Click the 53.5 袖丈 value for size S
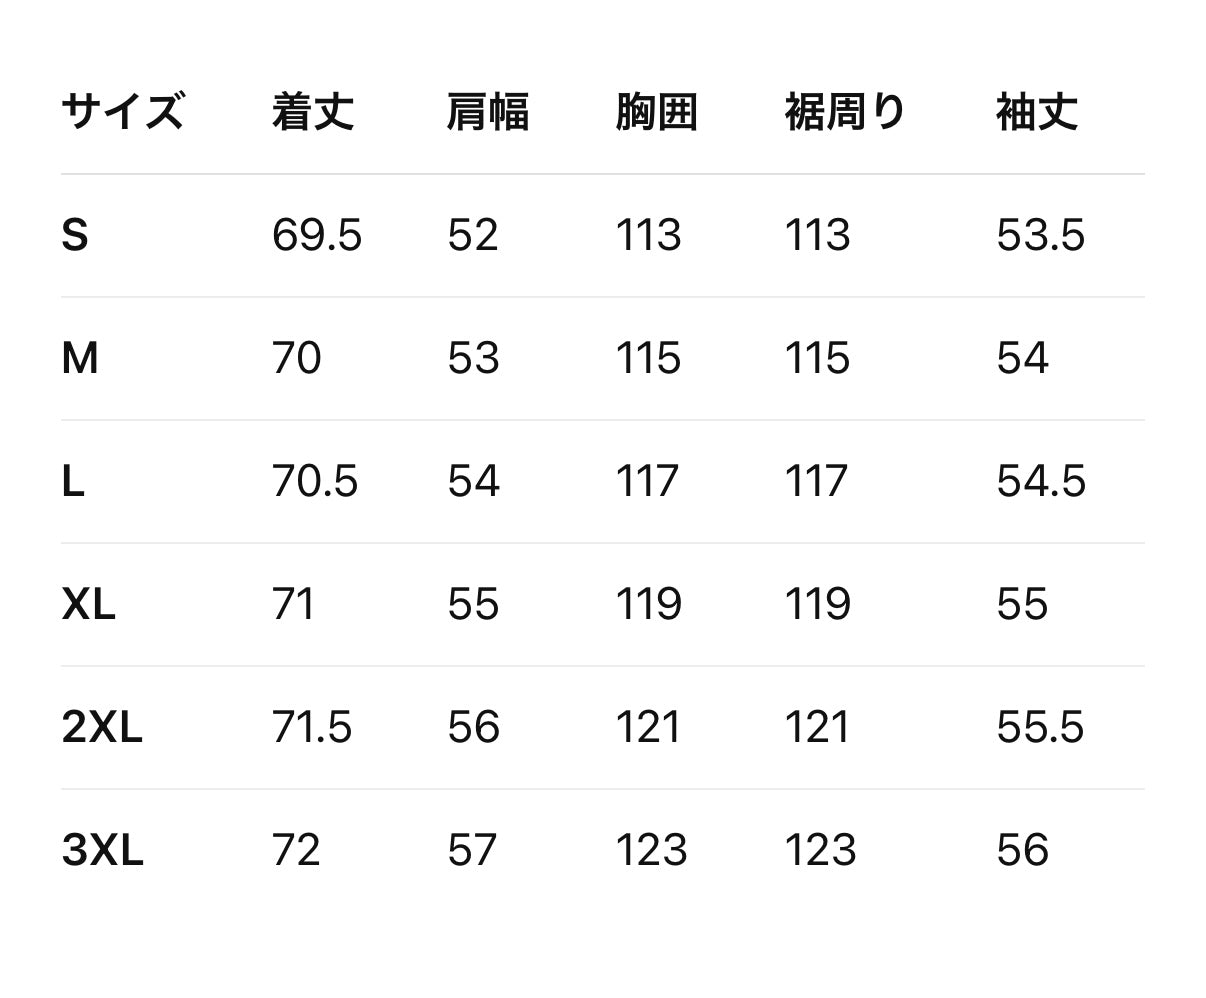The height and width of the screenshot is (998, 1206). pyautogui.click(x=1040, y=236)
